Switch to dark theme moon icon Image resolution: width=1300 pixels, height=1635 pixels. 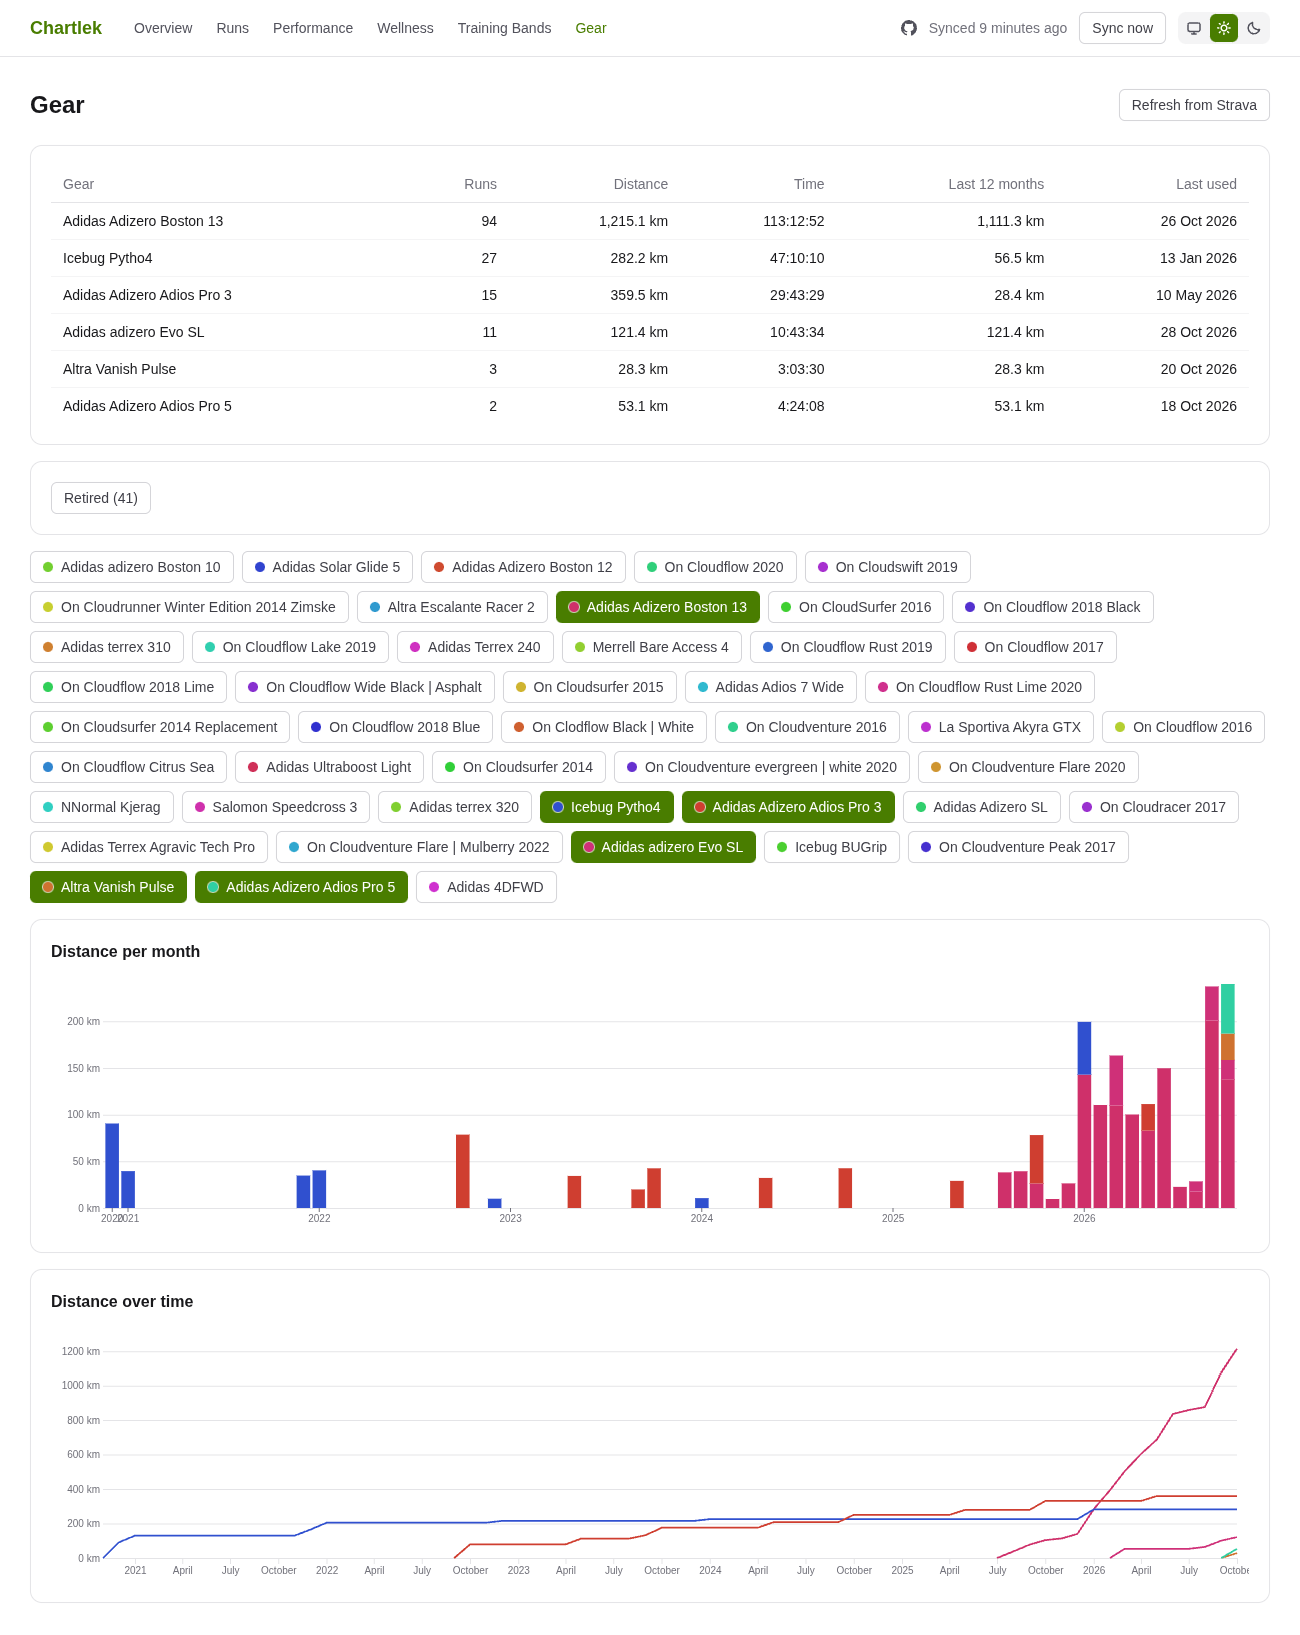click(x=1254, y=28)
